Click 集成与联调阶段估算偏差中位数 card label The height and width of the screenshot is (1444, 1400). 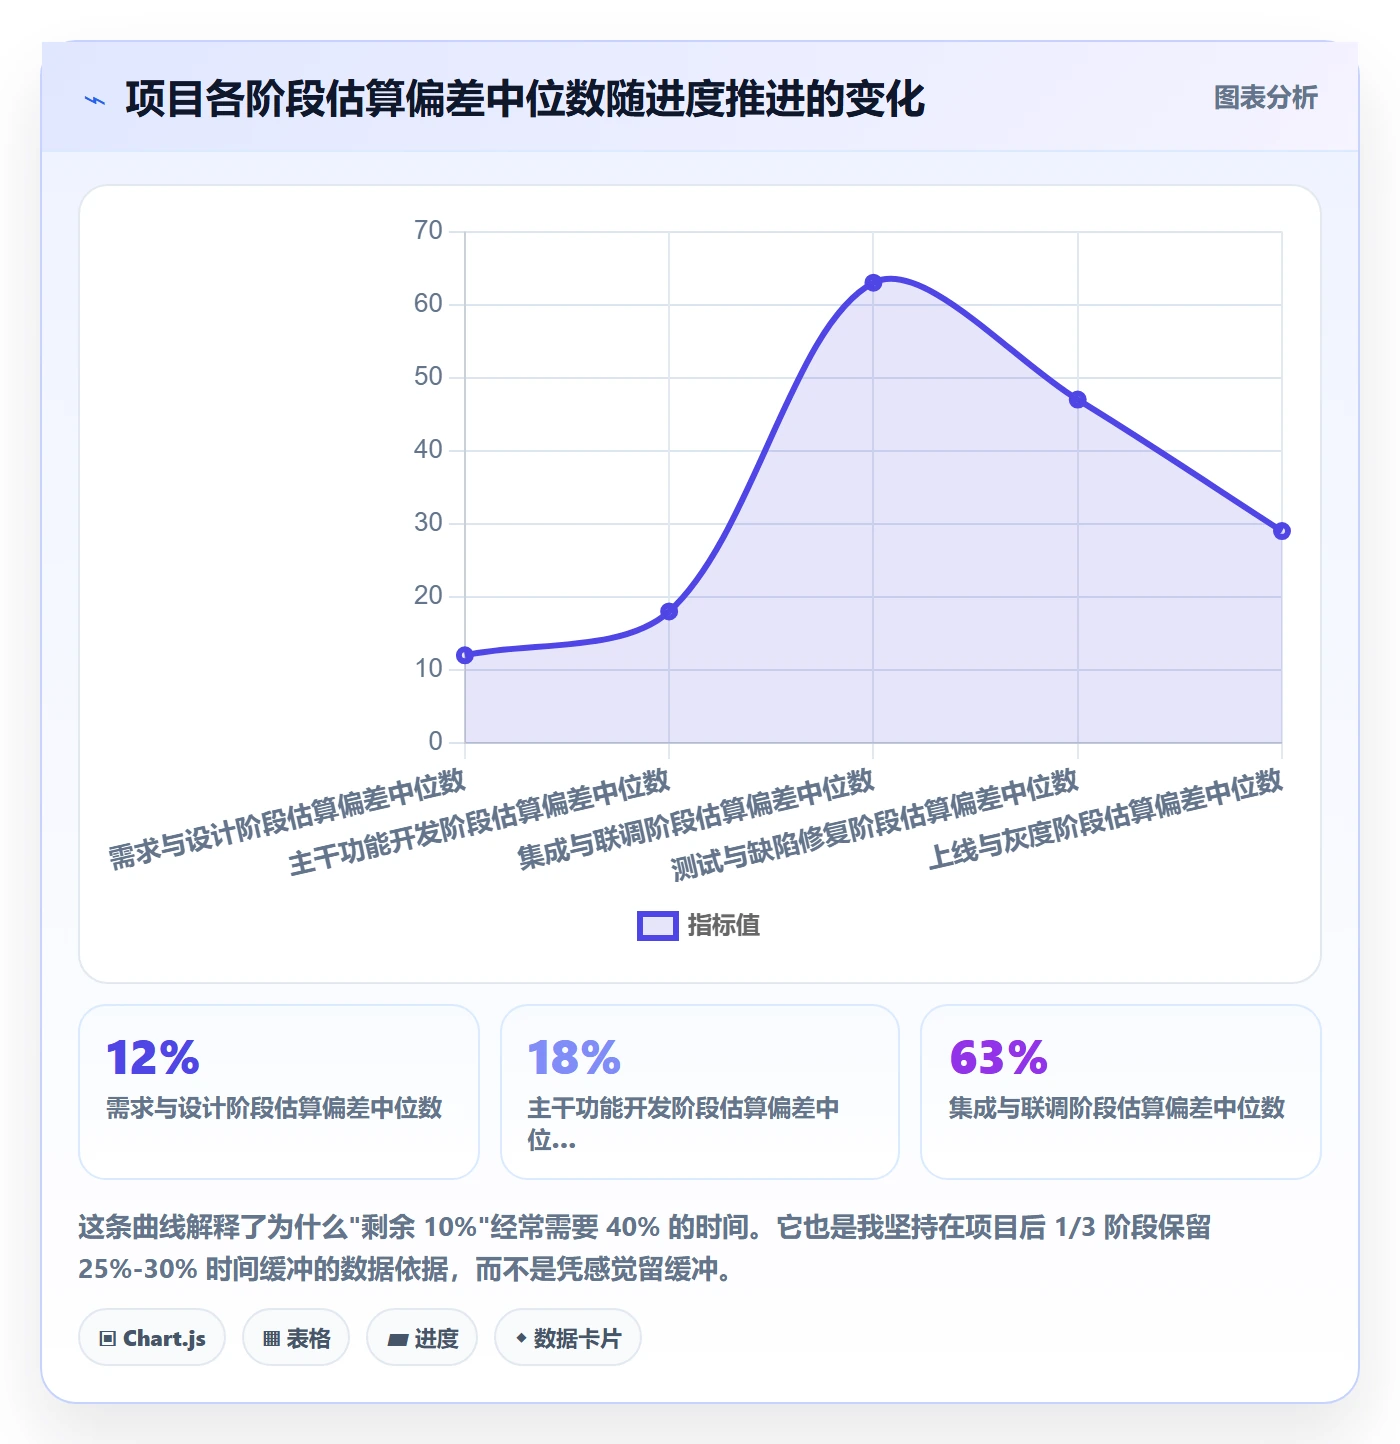(x=1116, y=1108)
